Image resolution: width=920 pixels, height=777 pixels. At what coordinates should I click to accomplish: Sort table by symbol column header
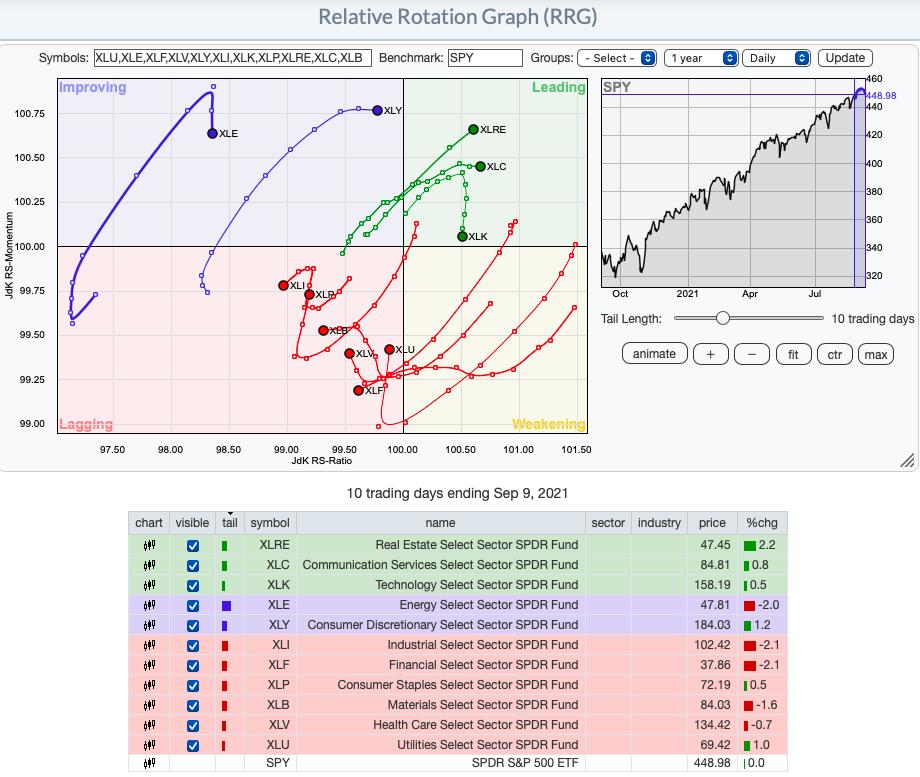tap(270, 523)
